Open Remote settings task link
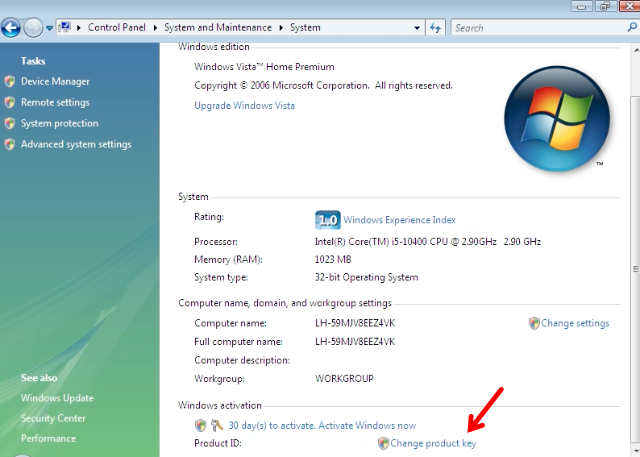The image size is (640, 457). [55, 102]
